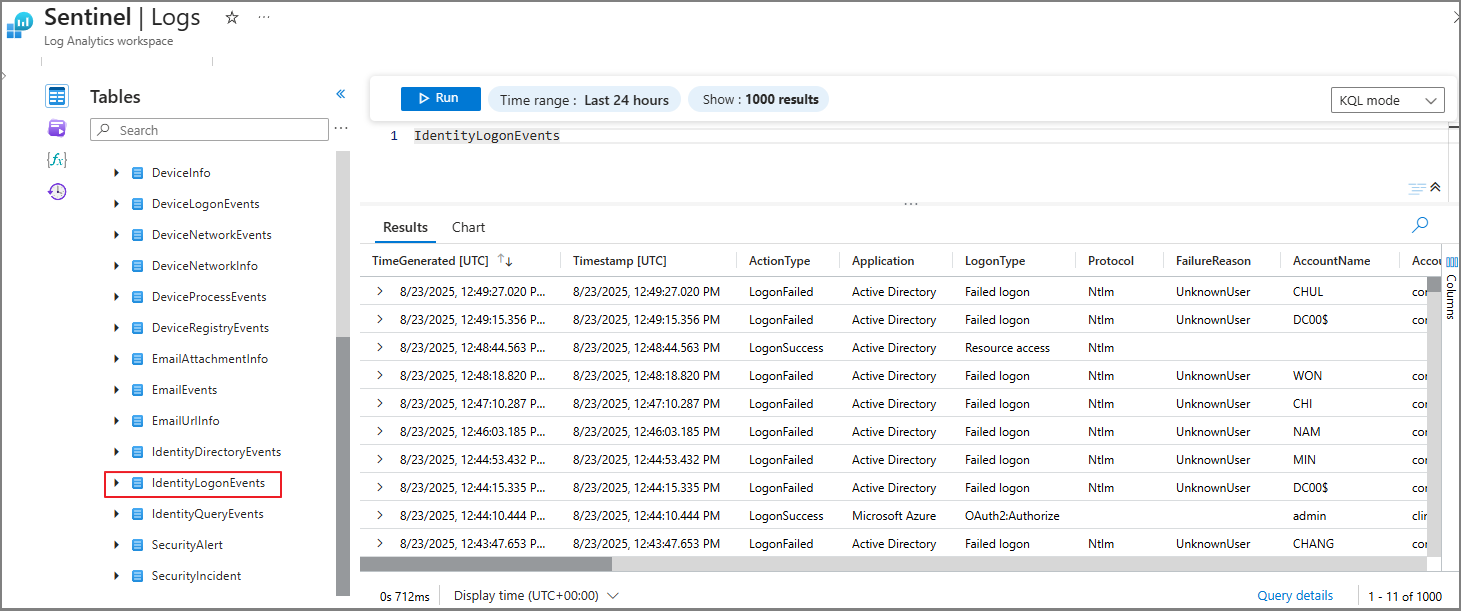Click the 1 - 11 of 1000 status text
The image size is (1461, 611).
coord(1406,596)
